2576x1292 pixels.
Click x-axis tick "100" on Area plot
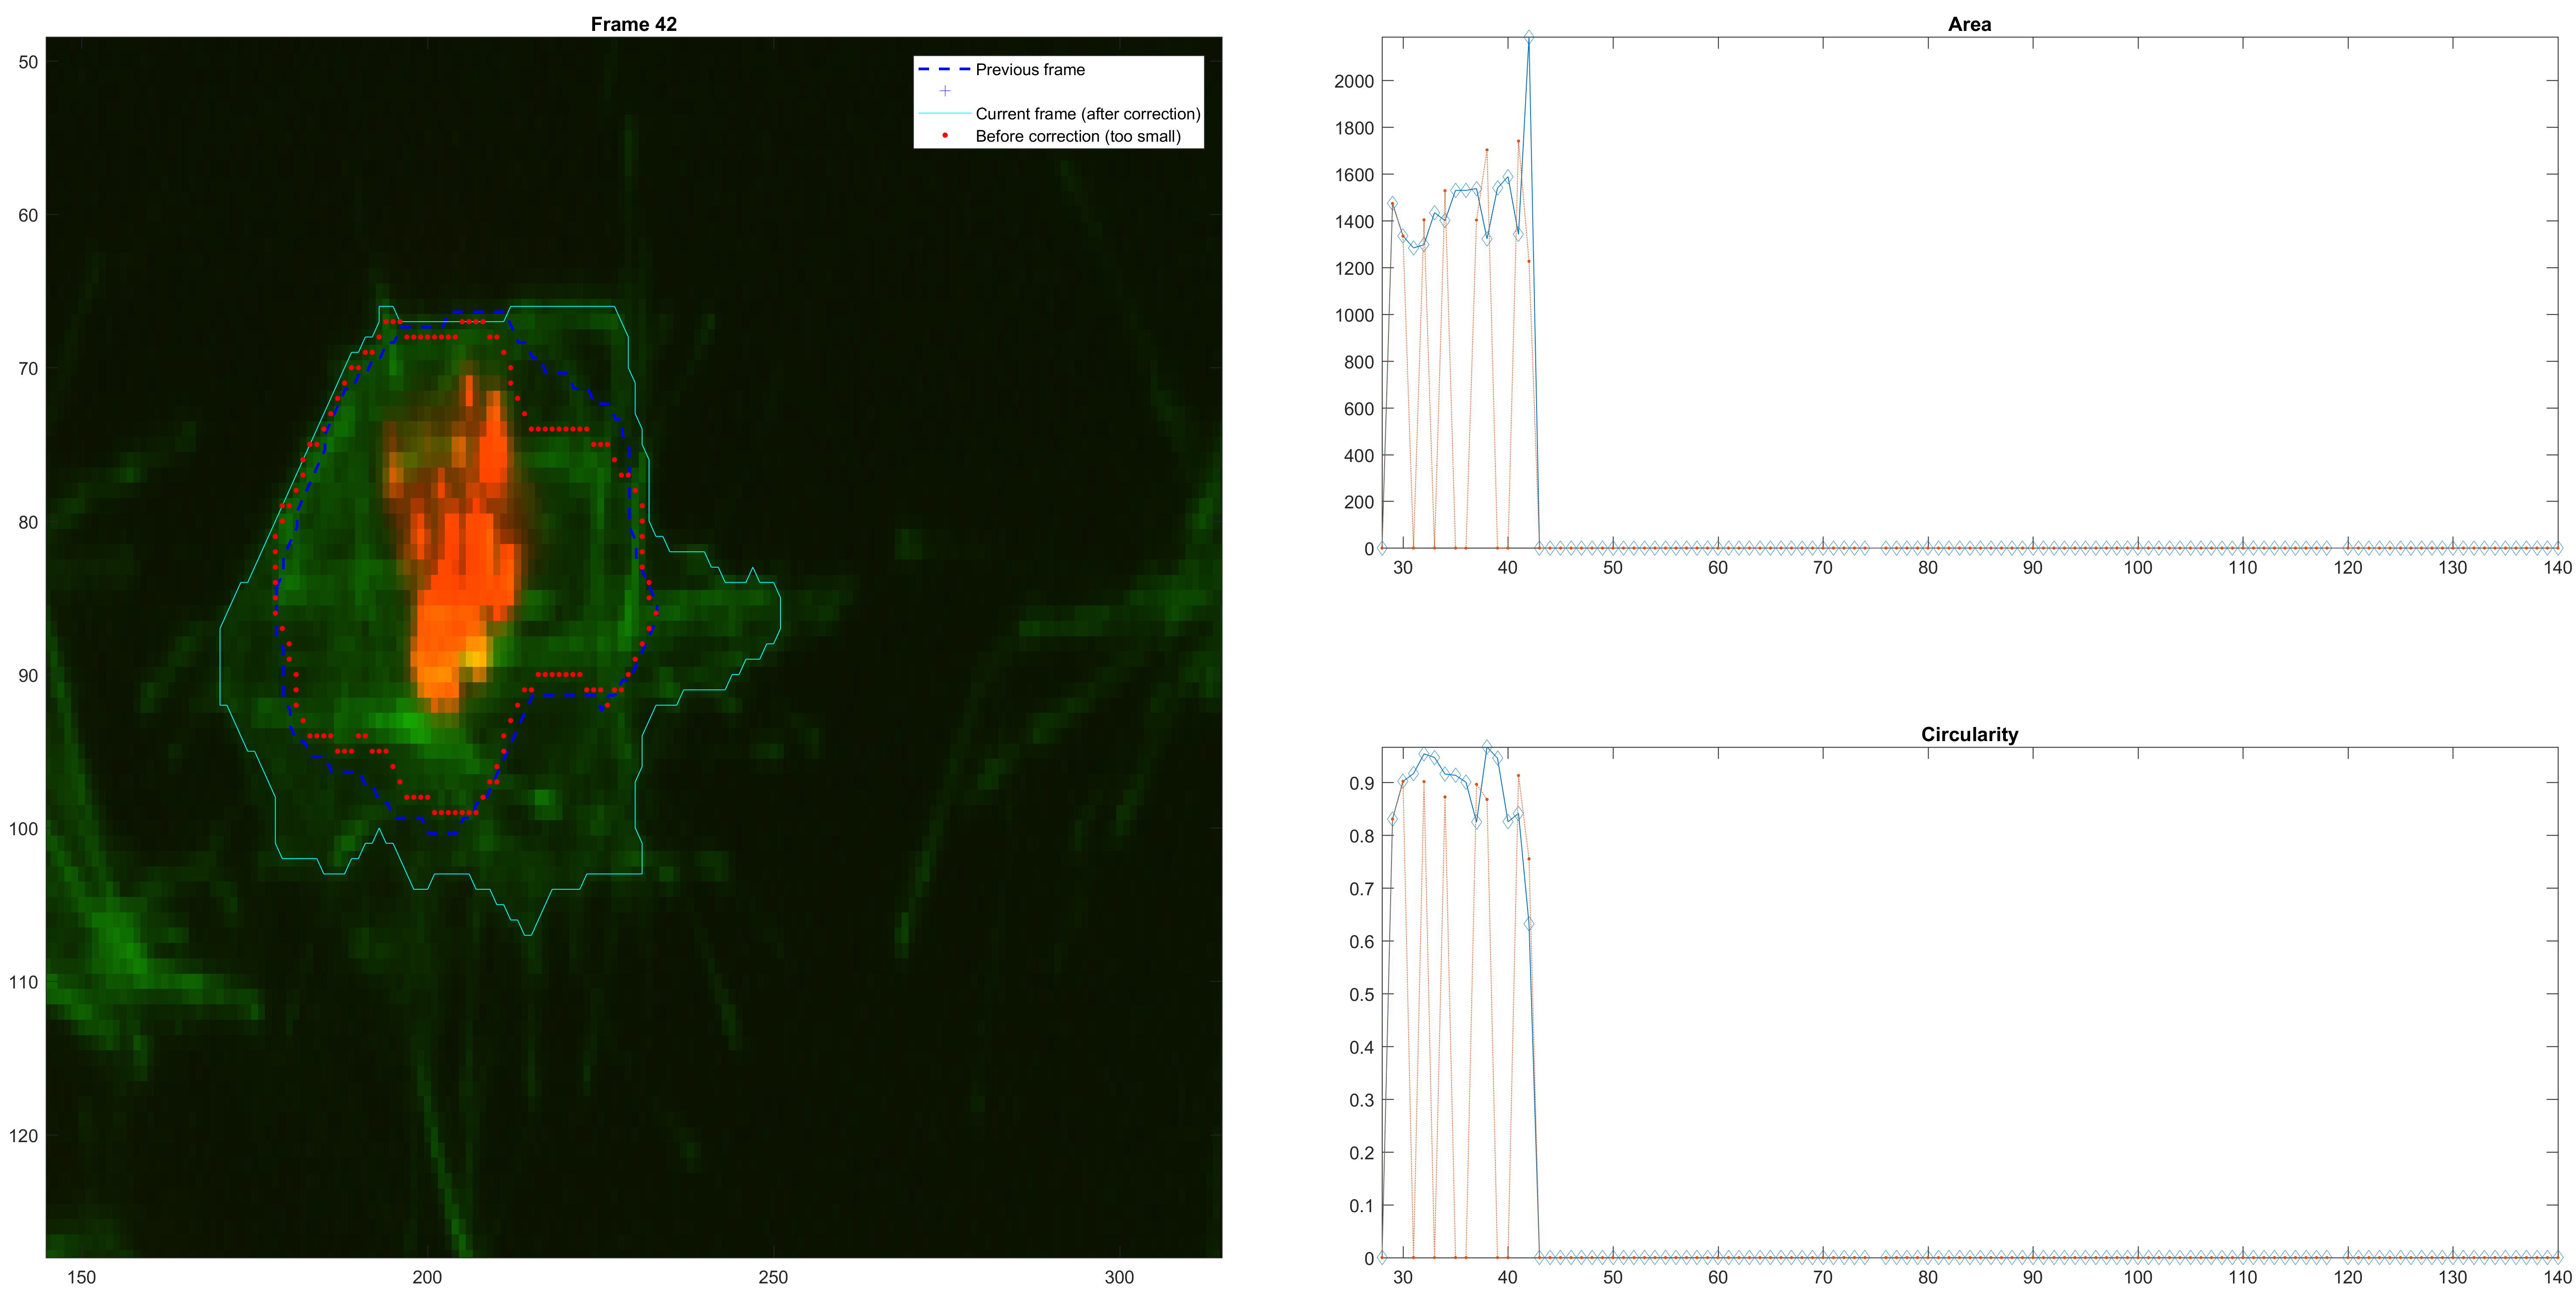click(x=2138, y=568)
